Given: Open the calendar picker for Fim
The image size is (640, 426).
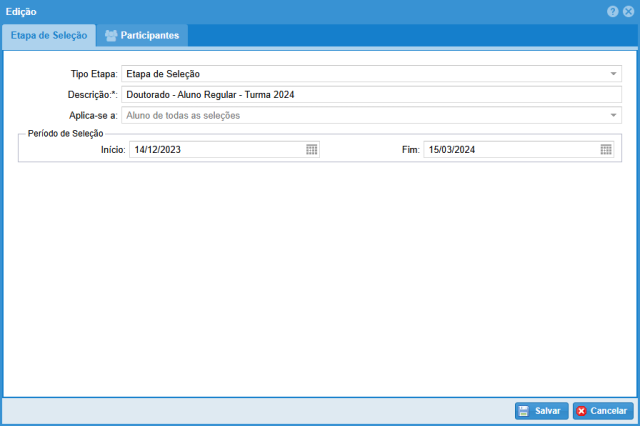Looking at the screenshot, I should [x=606, y=149].
